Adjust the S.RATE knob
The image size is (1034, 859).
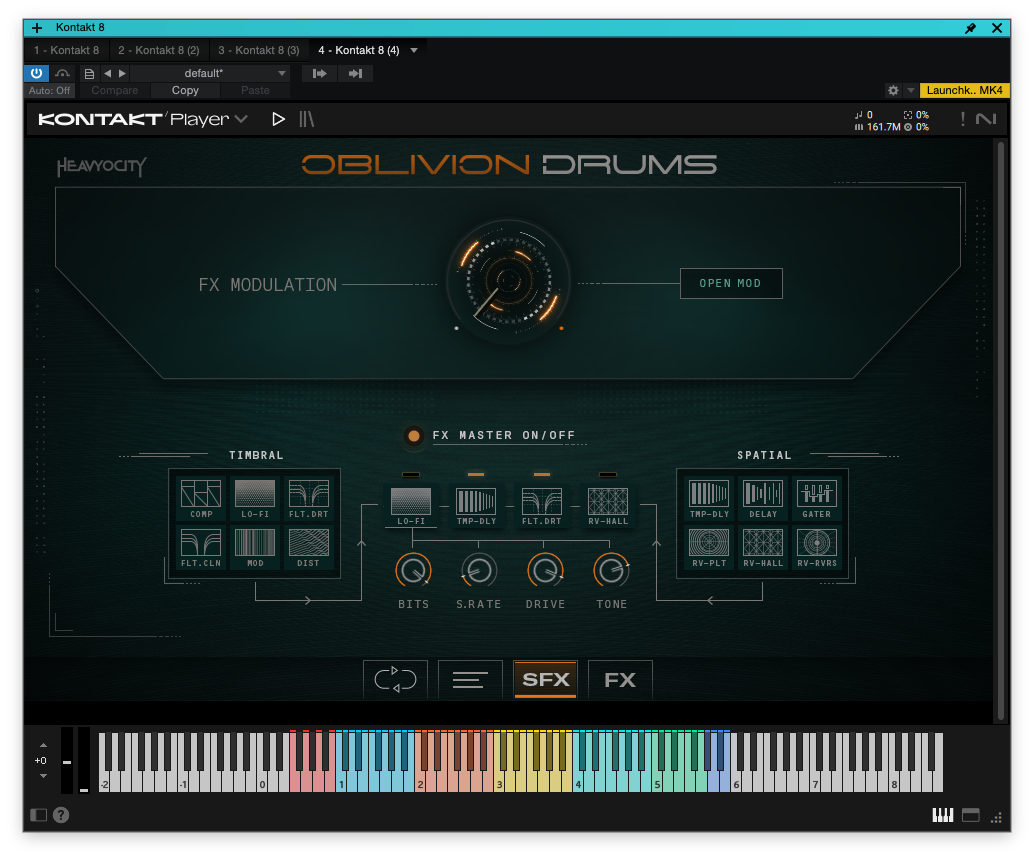479,571
